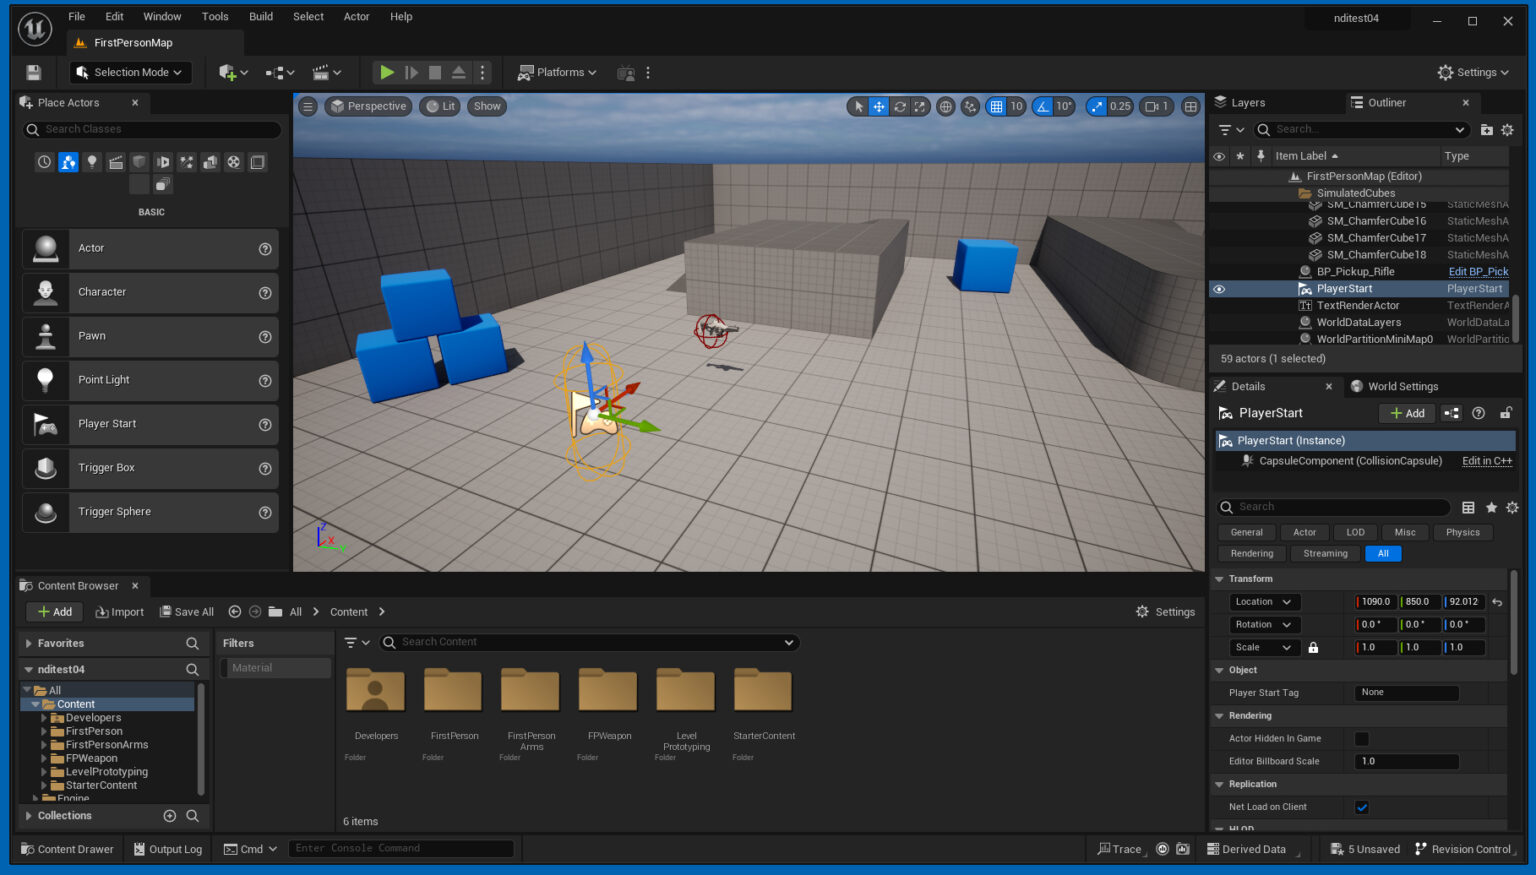Select the Lights category in Place Actors
Image resolution: width=1536 pixels, height=875 pixels.
tap(92, 161)
